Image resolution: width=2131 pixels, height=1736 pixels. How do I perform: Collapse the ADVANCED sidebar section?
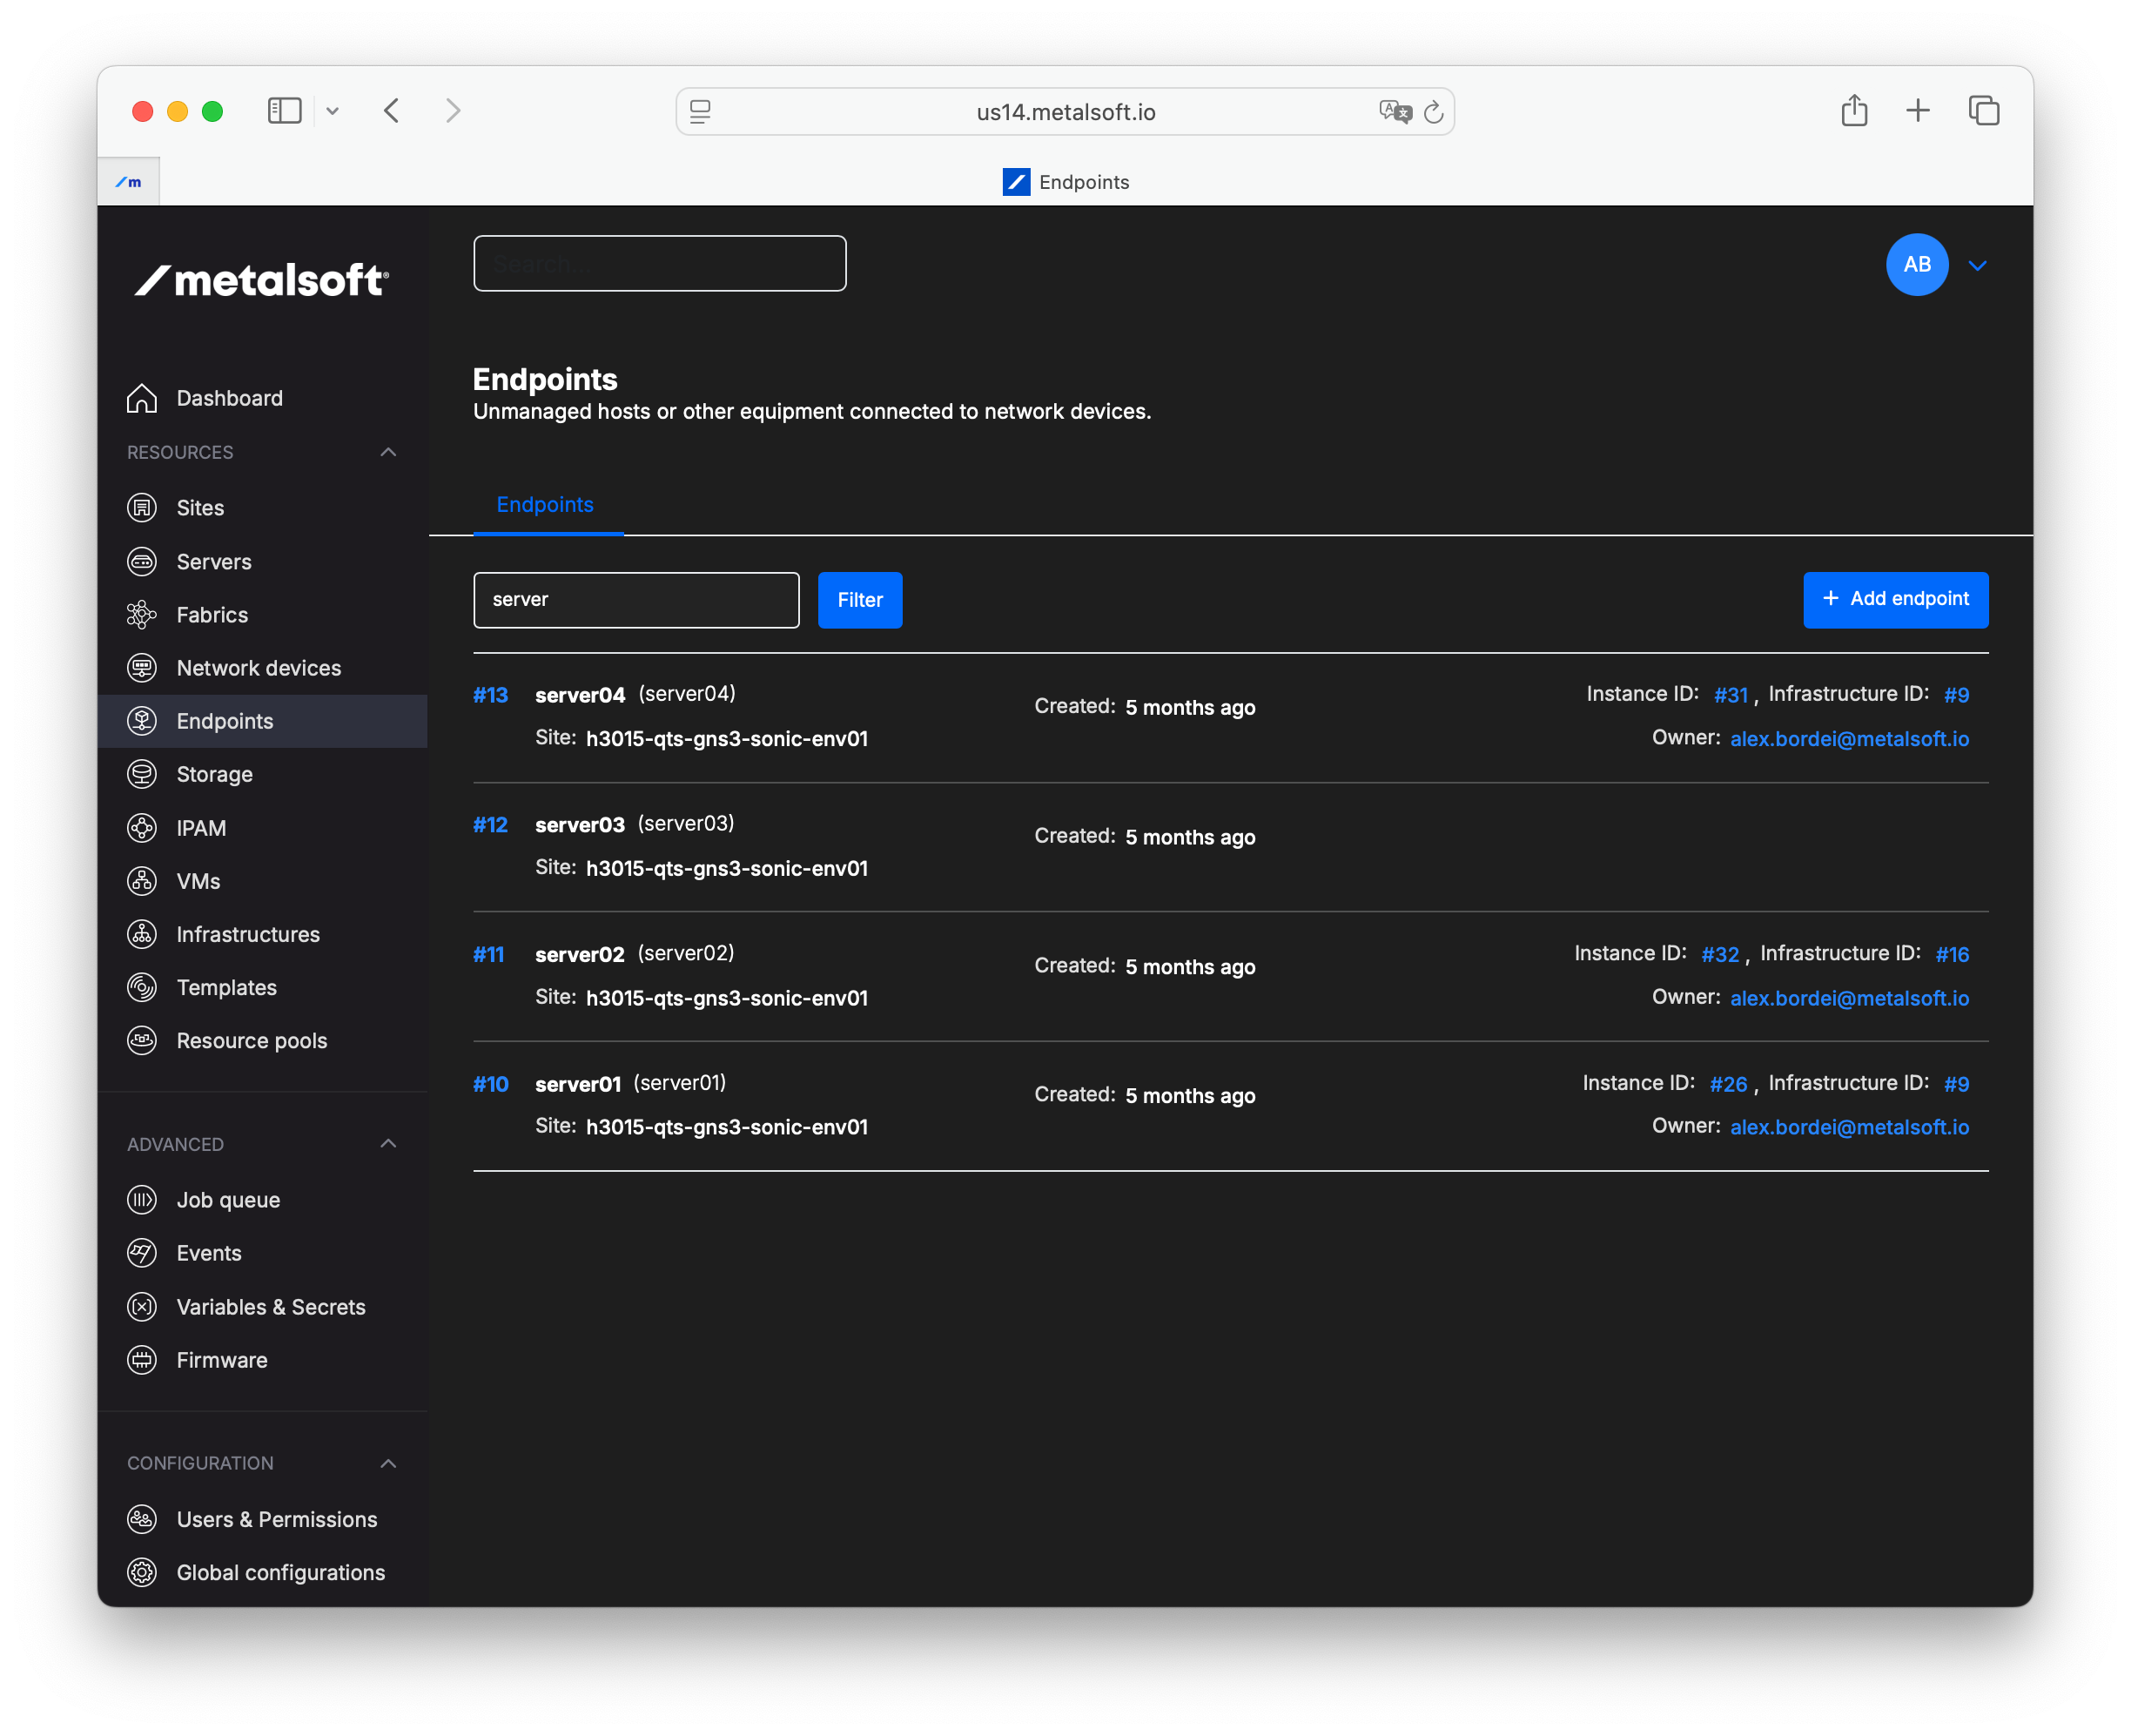pyautogui.click(x=388, y=1143)
